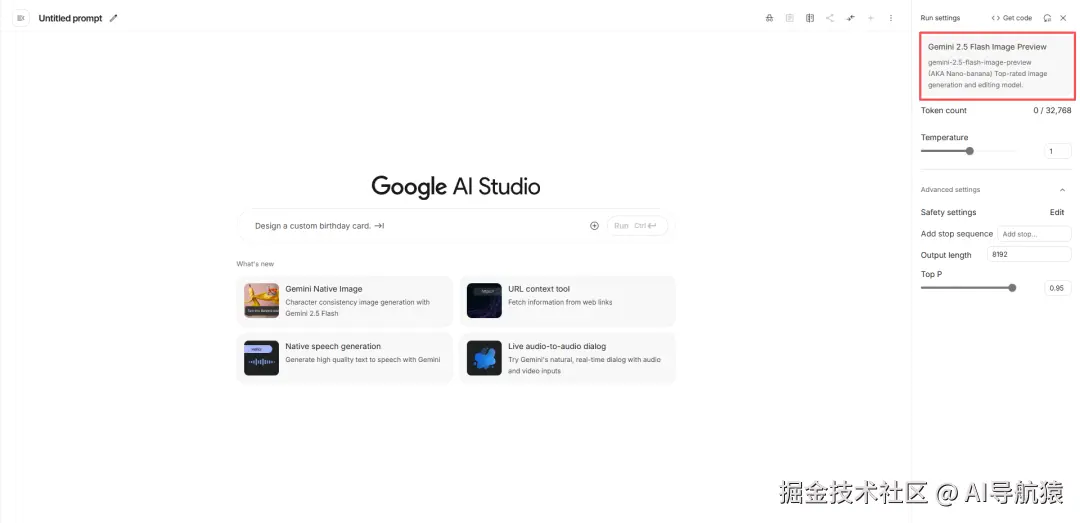Viewport: 1080px width, 523px height.
Task: Open the compare mode icon
Action: [810, 18]
